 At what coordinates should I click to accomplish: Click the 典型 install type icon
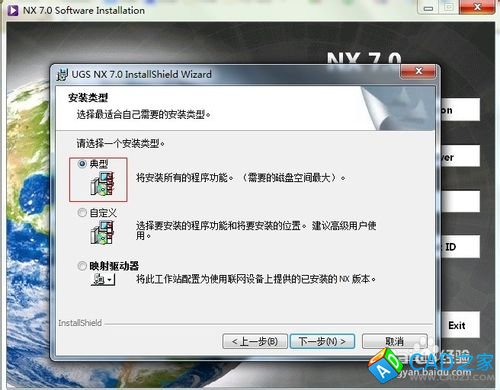tap(102, 183)
